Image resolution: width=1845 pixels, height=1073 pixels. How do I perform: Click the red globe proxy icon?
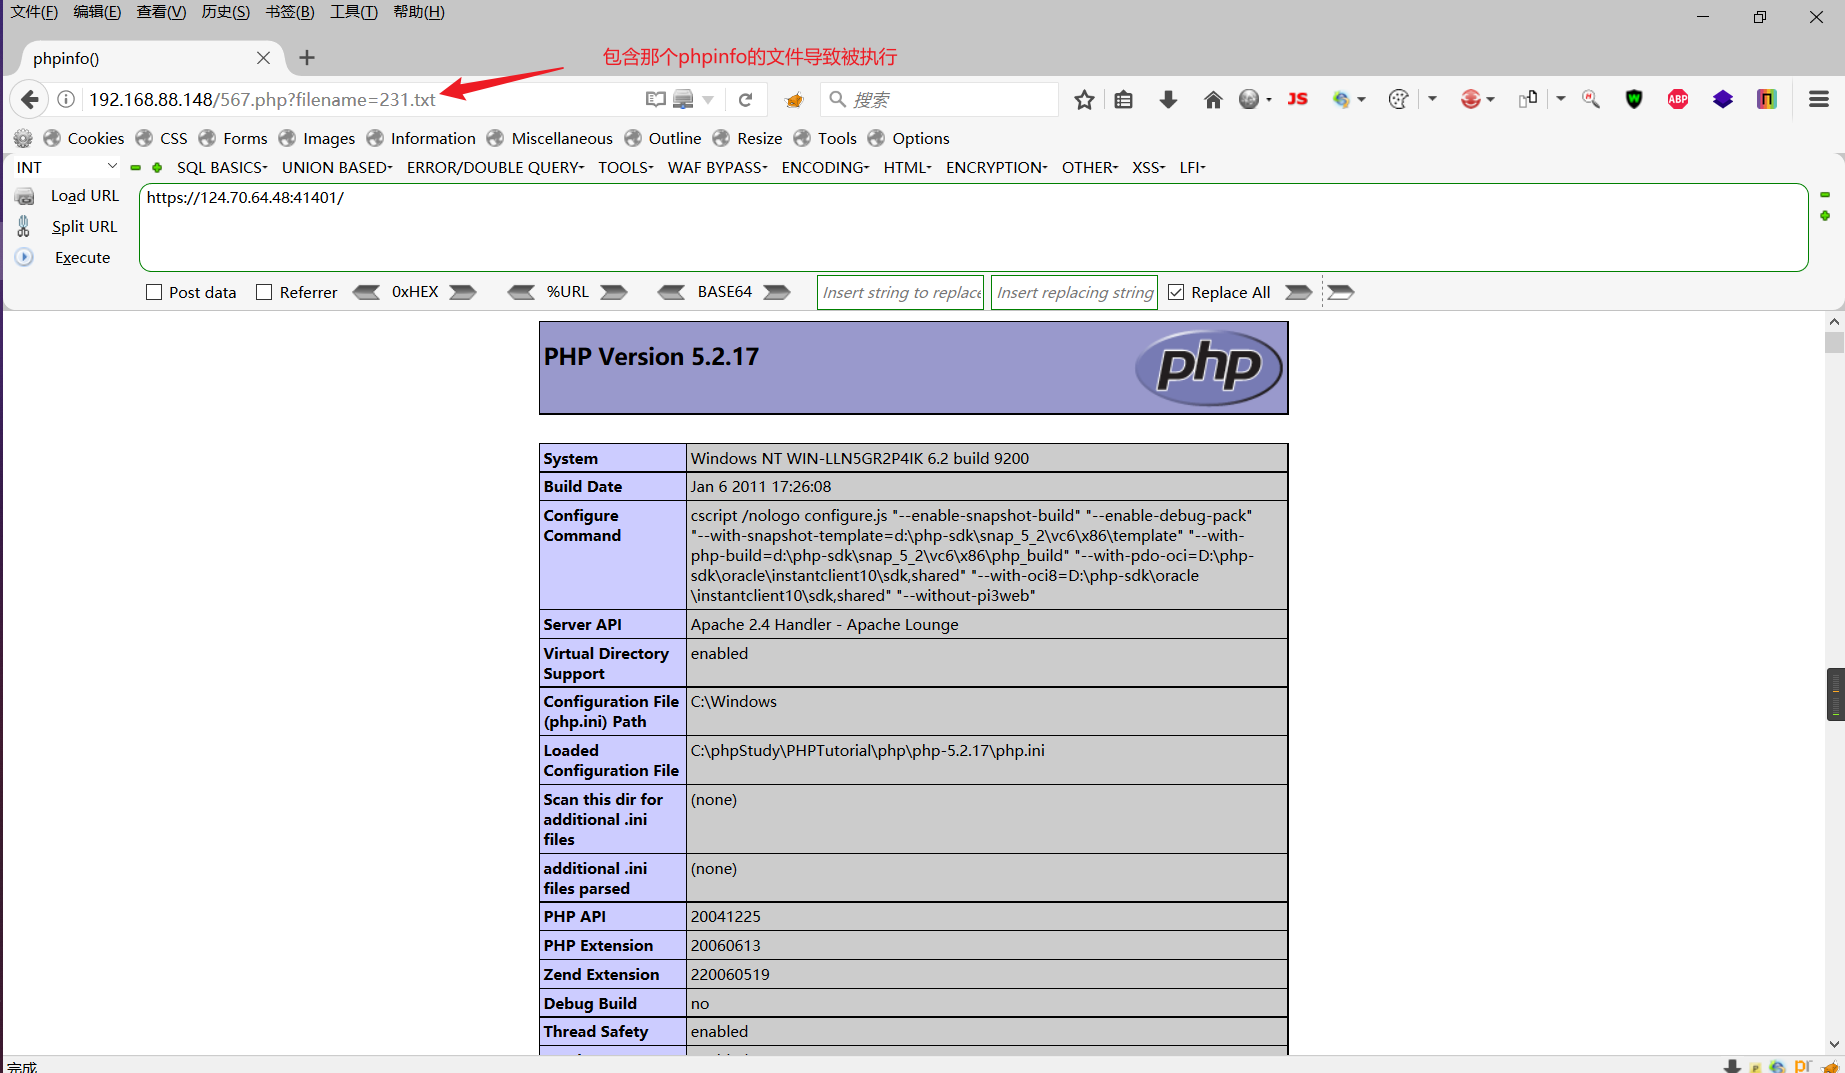click(1470, 99)
